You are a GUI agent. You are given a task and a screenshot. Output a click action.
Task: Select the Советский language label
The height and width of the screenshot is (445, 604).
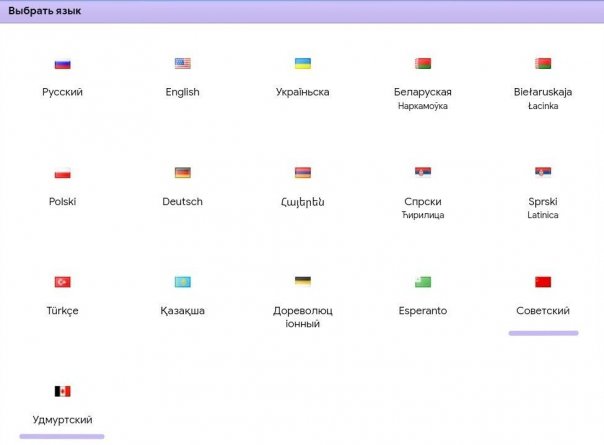pyautogui.click(x=543, y=311)
